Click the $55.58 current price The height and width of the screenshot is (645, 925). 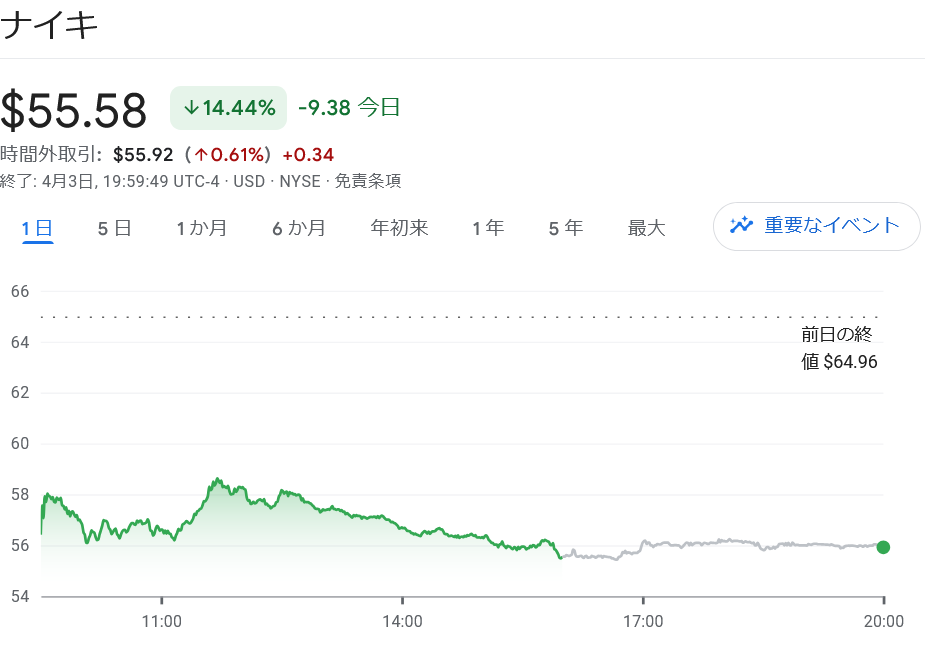click(74, 110)
